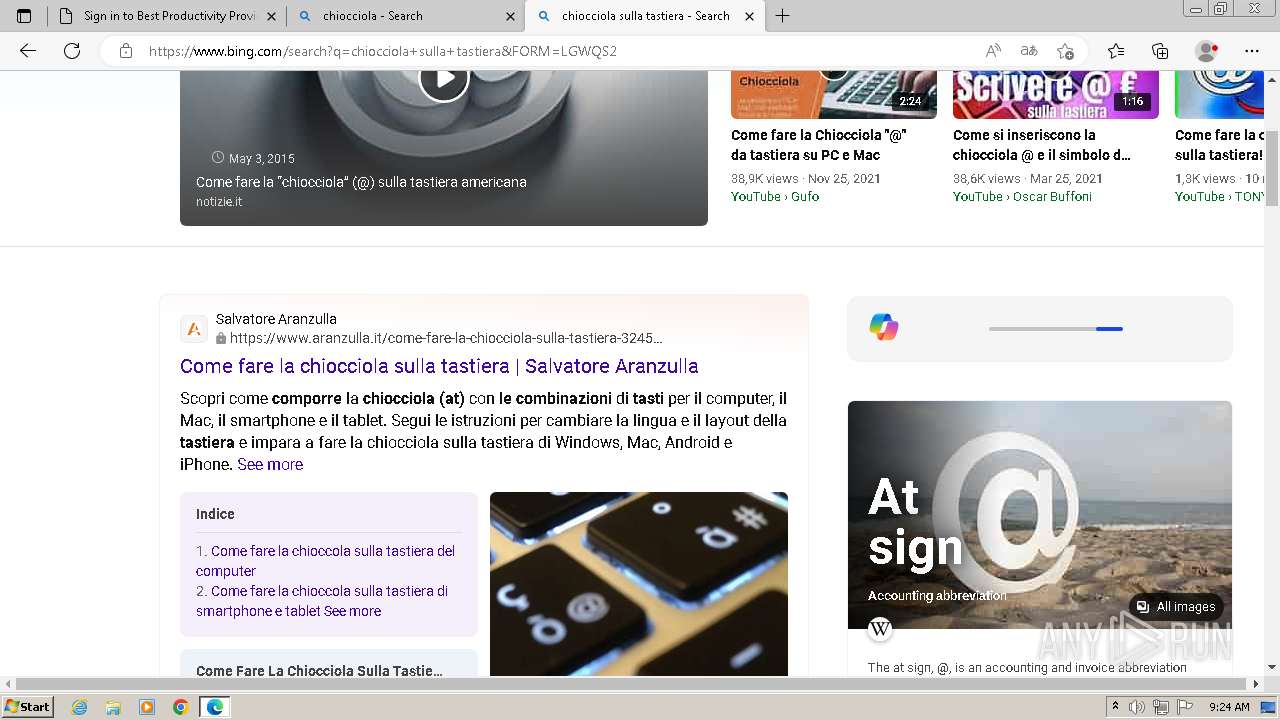Open All images for At sign

pyautogui.click(x=1176, y=607)
